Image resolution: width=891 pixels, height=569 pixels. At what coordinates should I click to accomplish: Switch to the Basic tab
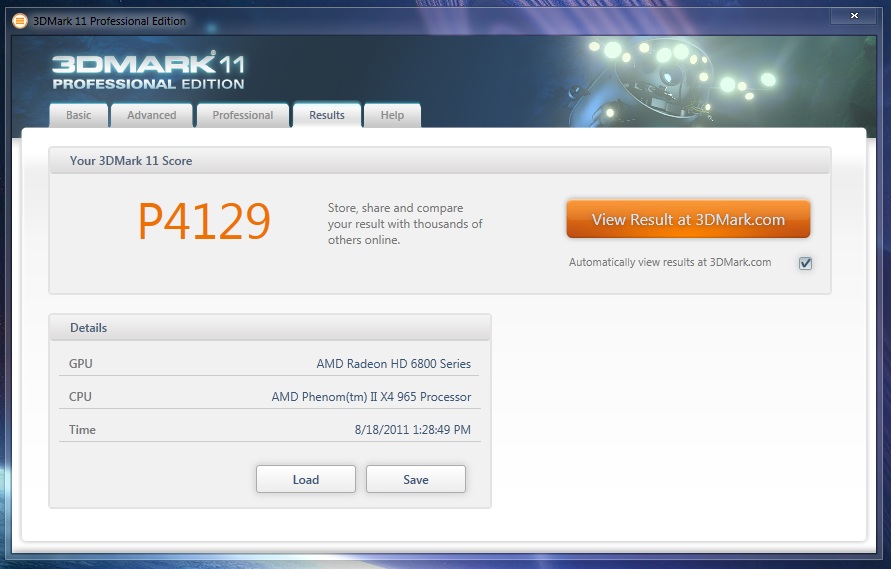coord(79,115)
